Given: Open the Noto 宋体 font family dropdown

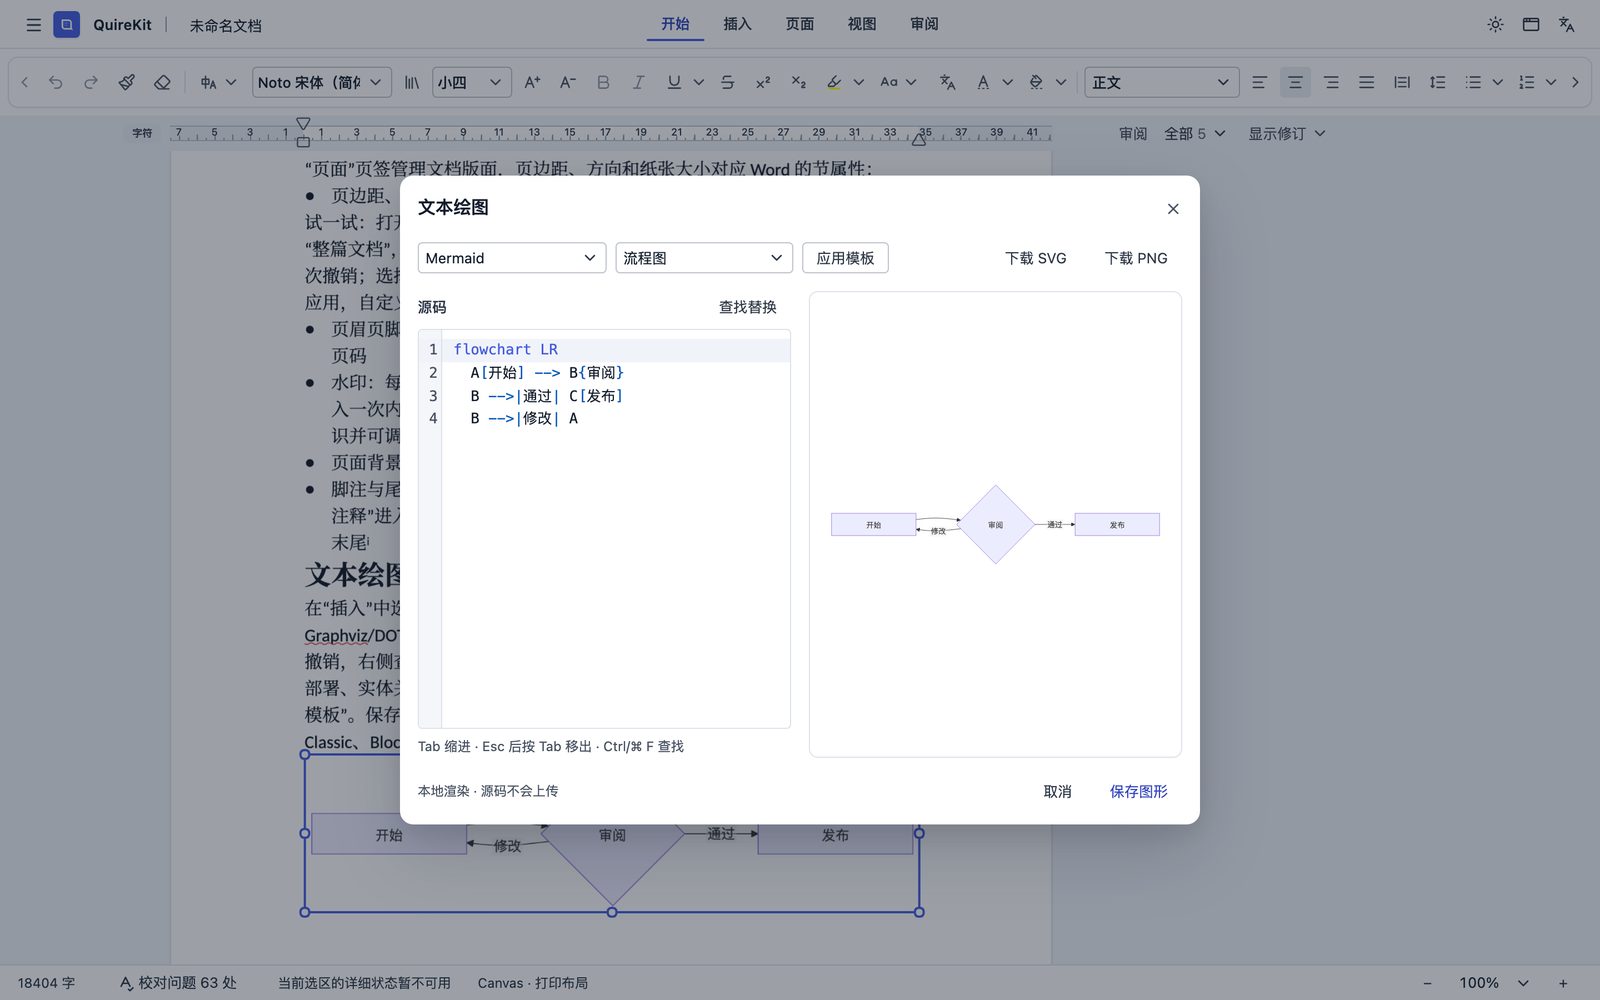Looking at the screenshot, I should (x=321, y=82).
